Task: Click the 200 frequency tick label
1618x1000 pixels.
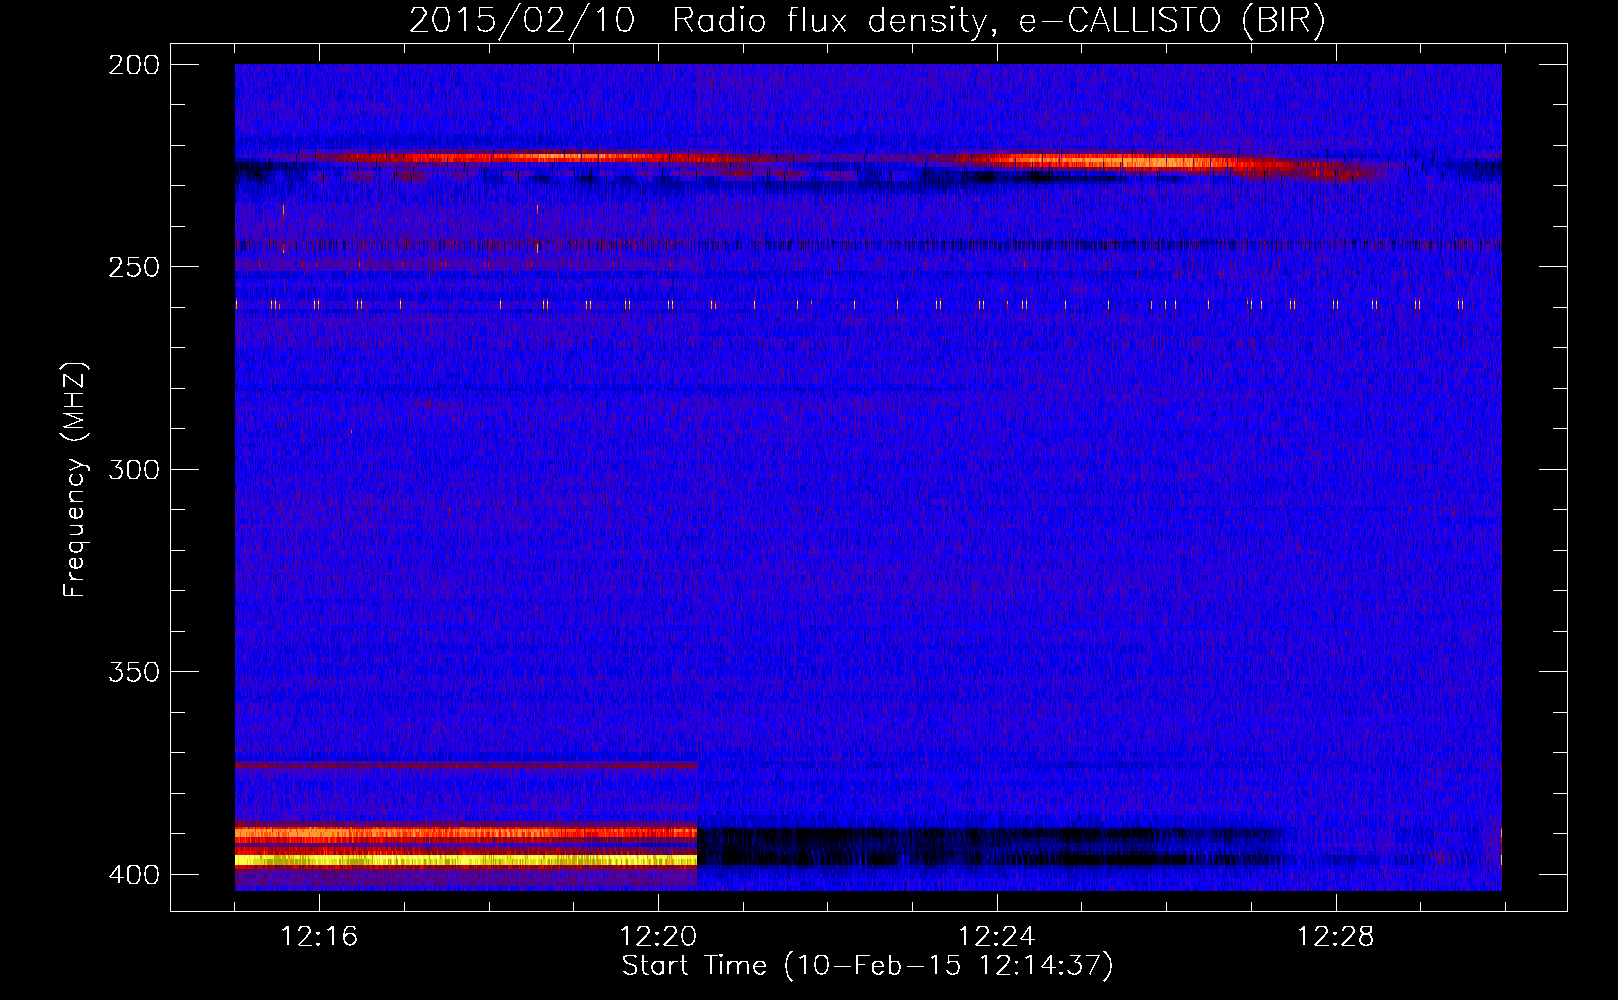Action: pos(134,65)
